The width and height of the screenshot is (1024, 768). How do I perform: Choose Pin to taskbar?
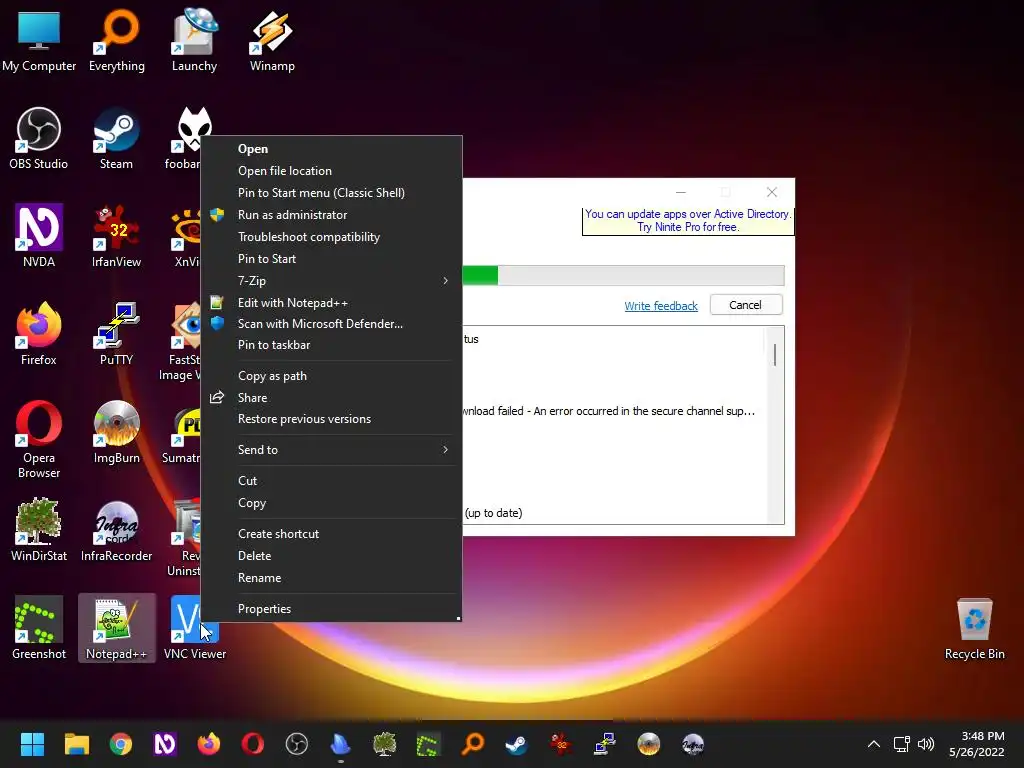click(332, 345)
